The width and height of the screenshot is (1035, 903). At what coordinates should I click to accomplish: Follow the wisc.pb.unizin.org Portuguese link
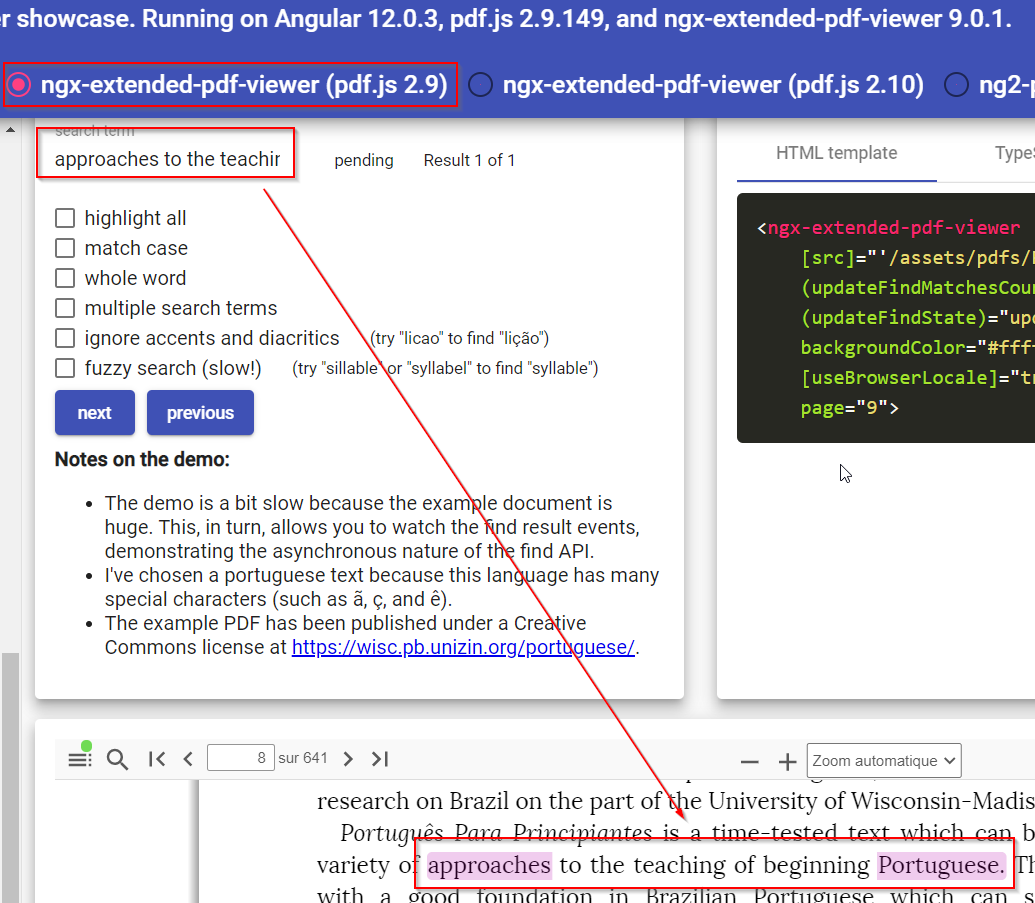tap(463, 647)
